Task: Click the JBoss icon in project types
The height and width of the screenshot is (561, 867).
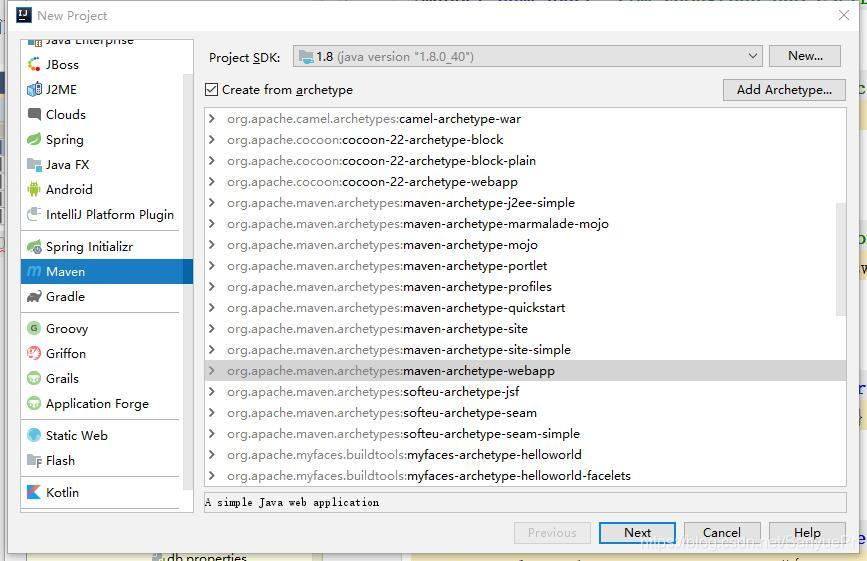Action: pyautogui.click(x=34, y=65)
